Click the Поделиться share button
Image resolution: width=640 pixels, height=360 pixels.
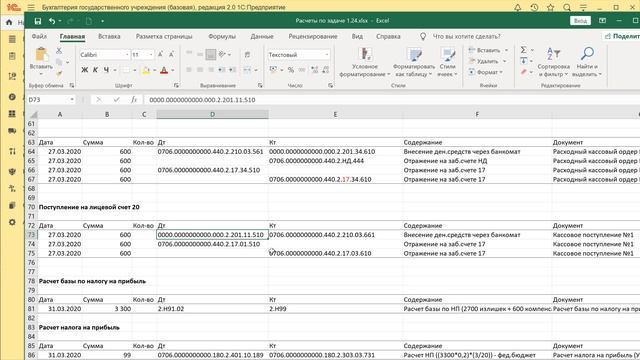pos(622,36)
